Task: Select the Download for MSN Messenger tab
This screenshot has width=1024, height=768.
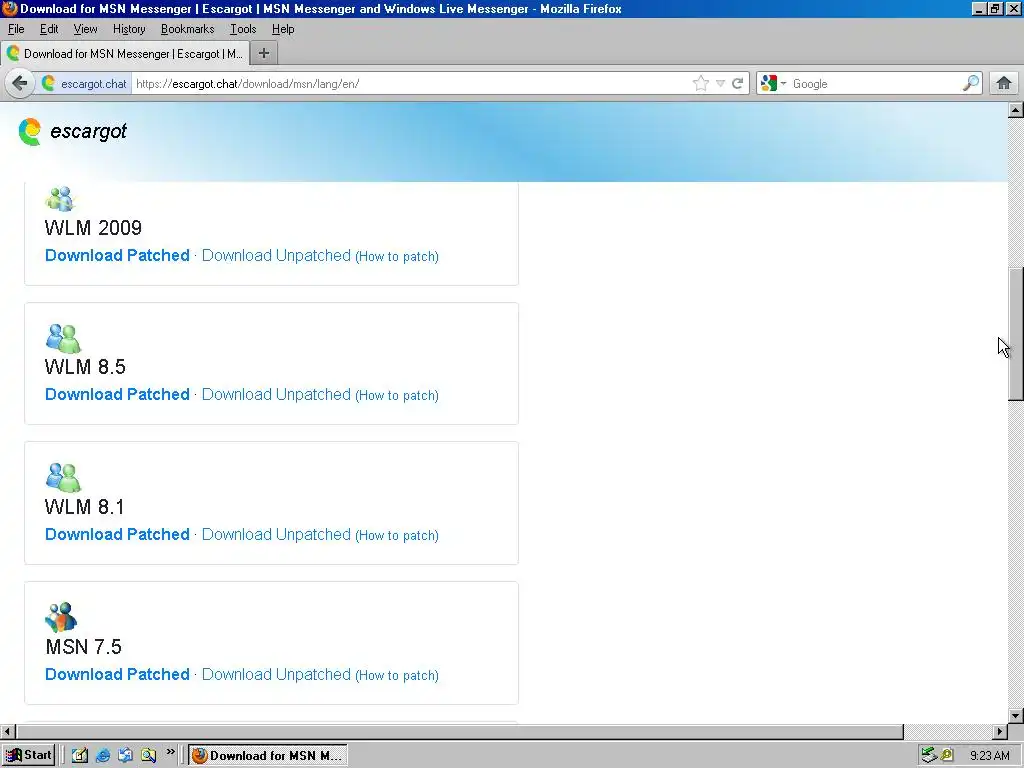Action: [x=124, y=54]
